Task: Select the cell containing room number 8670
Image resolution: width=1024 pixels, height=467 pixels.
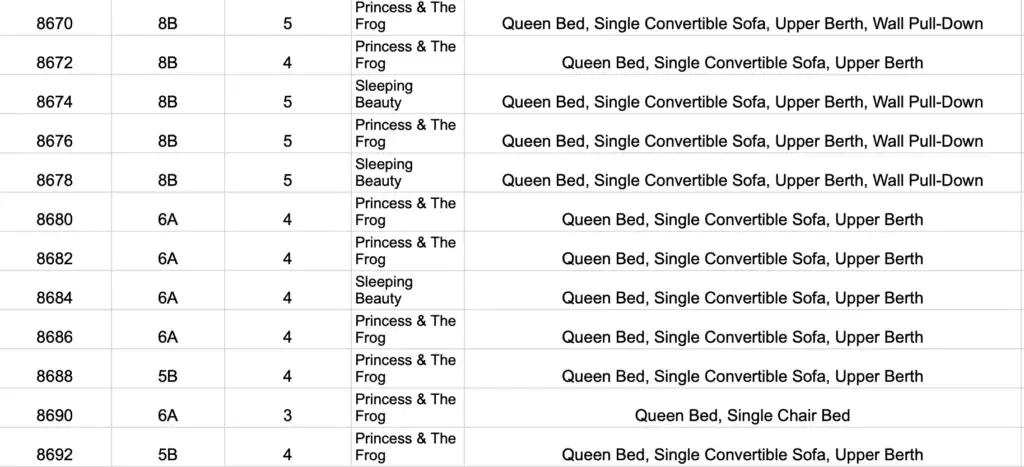Action: coord(54,23)
